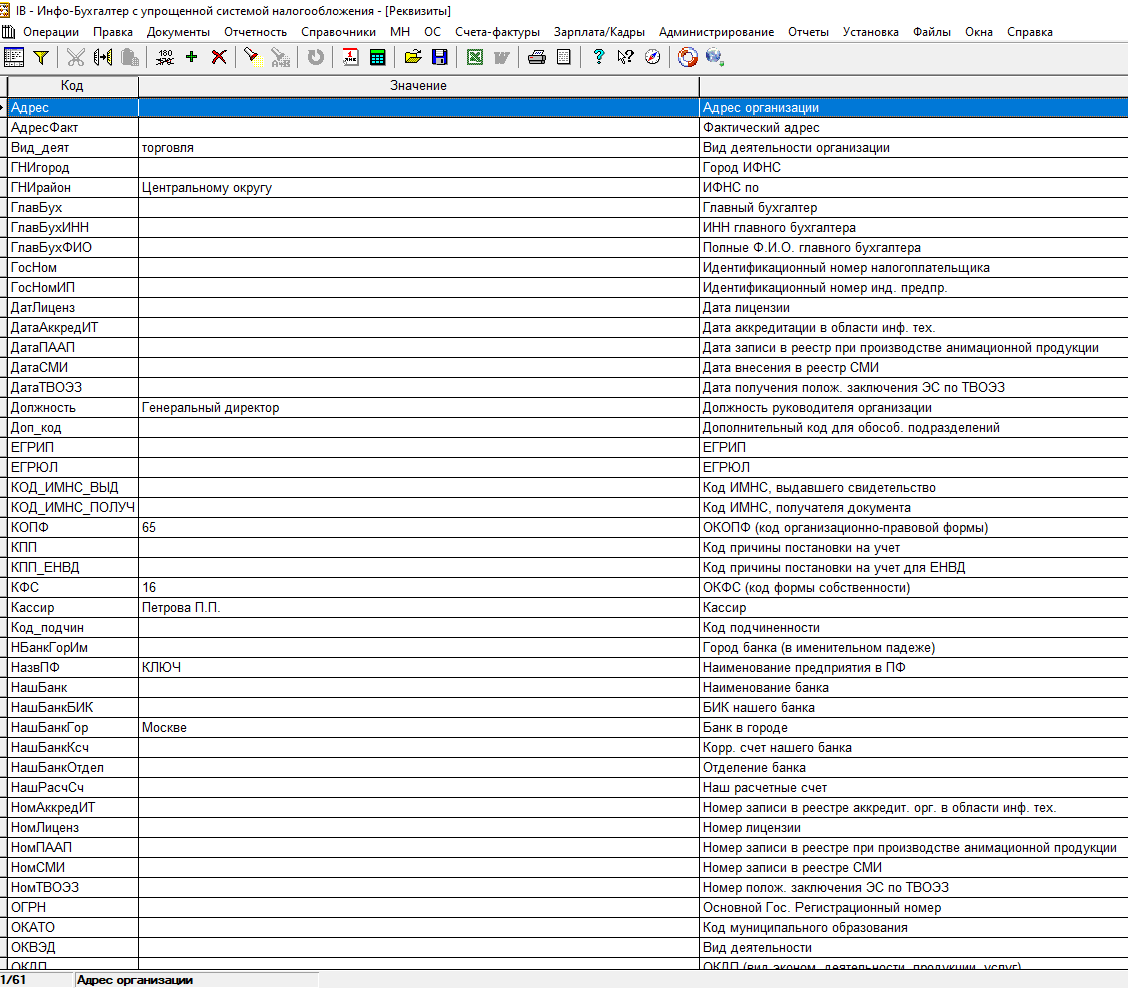Click the compass icon

coord(652,57)
